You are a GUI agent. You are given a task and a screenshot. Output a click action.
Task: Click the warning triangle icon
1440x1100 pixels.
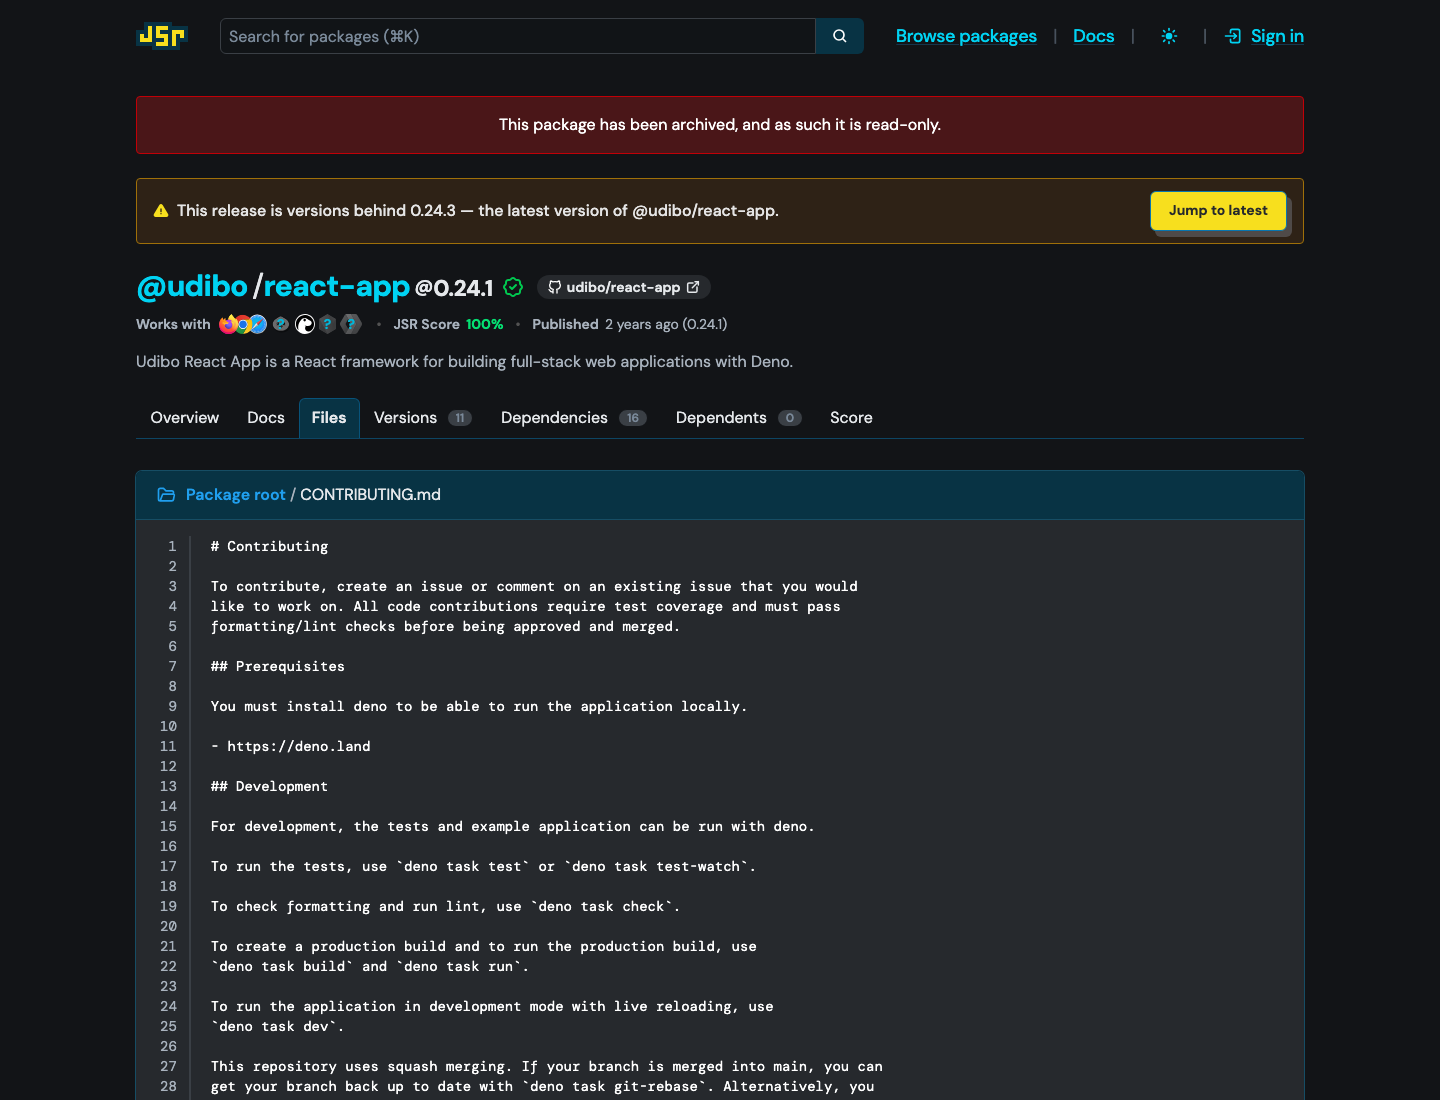[161, 211]
